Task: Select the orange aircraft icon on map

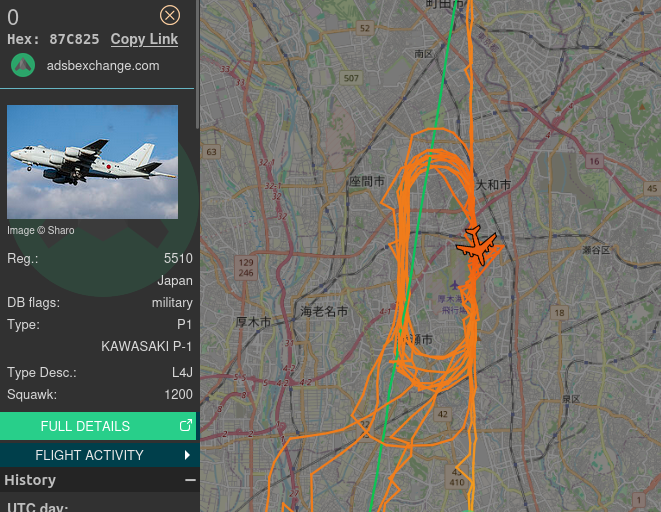Action: pyautogui.click(x=476, y=246)
